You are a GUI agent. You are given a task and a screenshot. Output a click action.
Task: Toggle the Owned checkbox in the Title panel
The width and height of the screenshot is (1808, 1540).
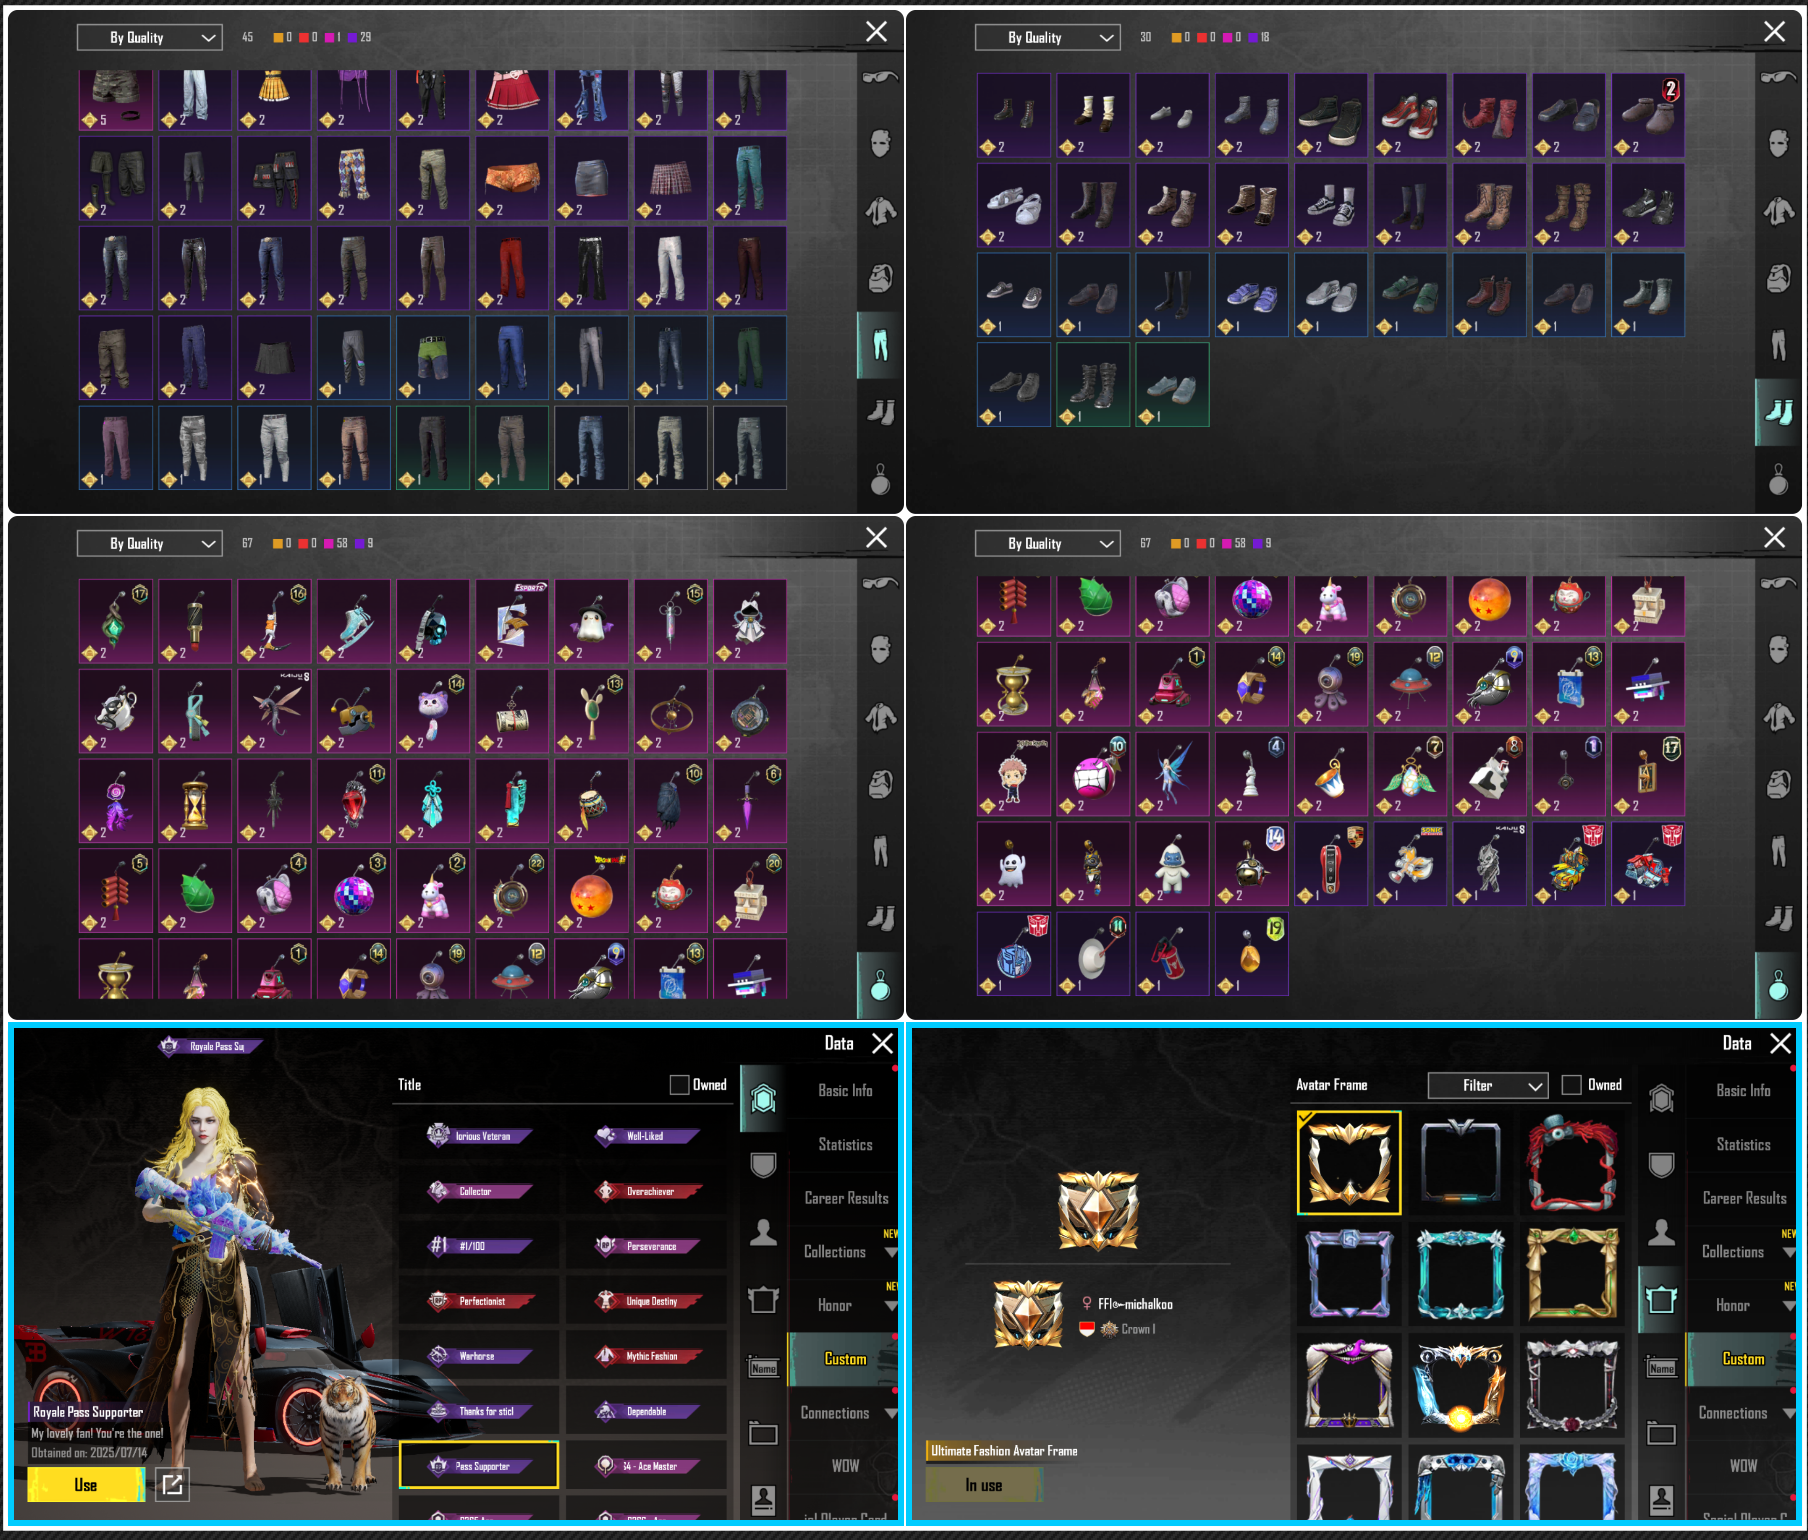click(x=679, y=1085)
